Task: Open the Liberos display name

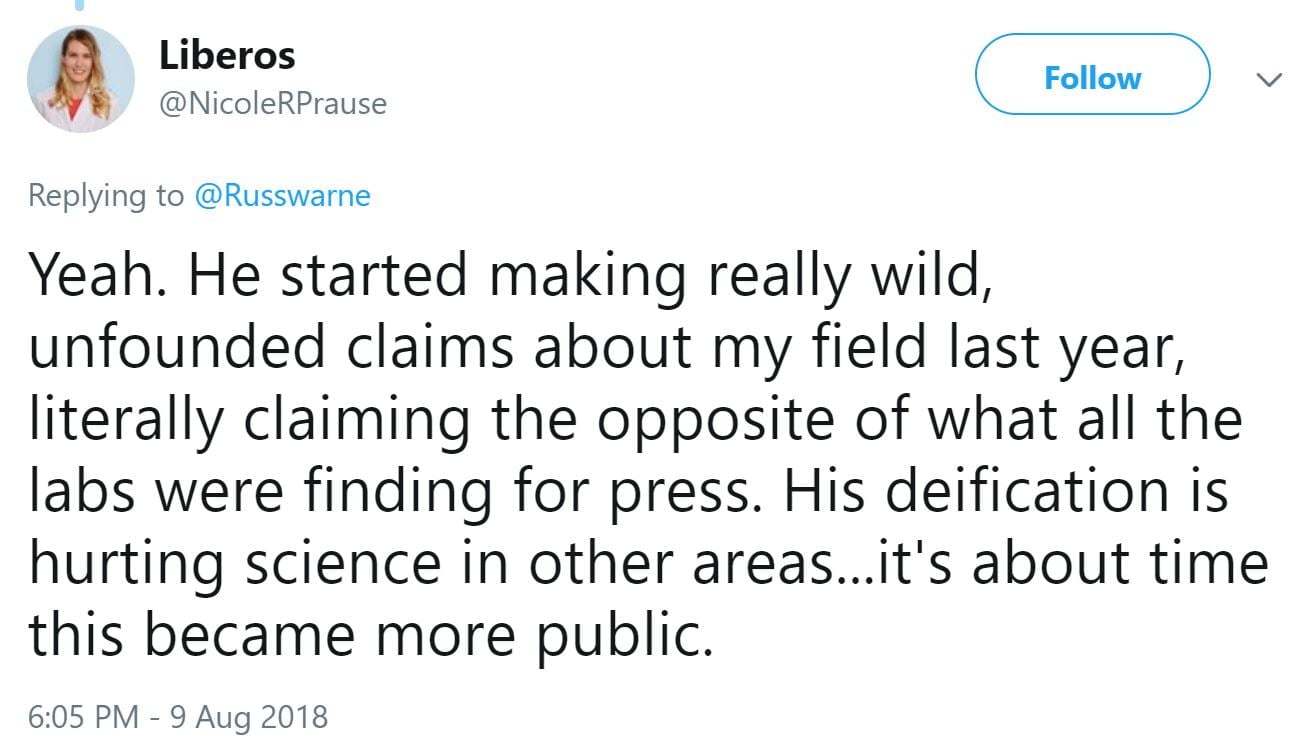Action: pyautogui.click(x=227, y=56)
